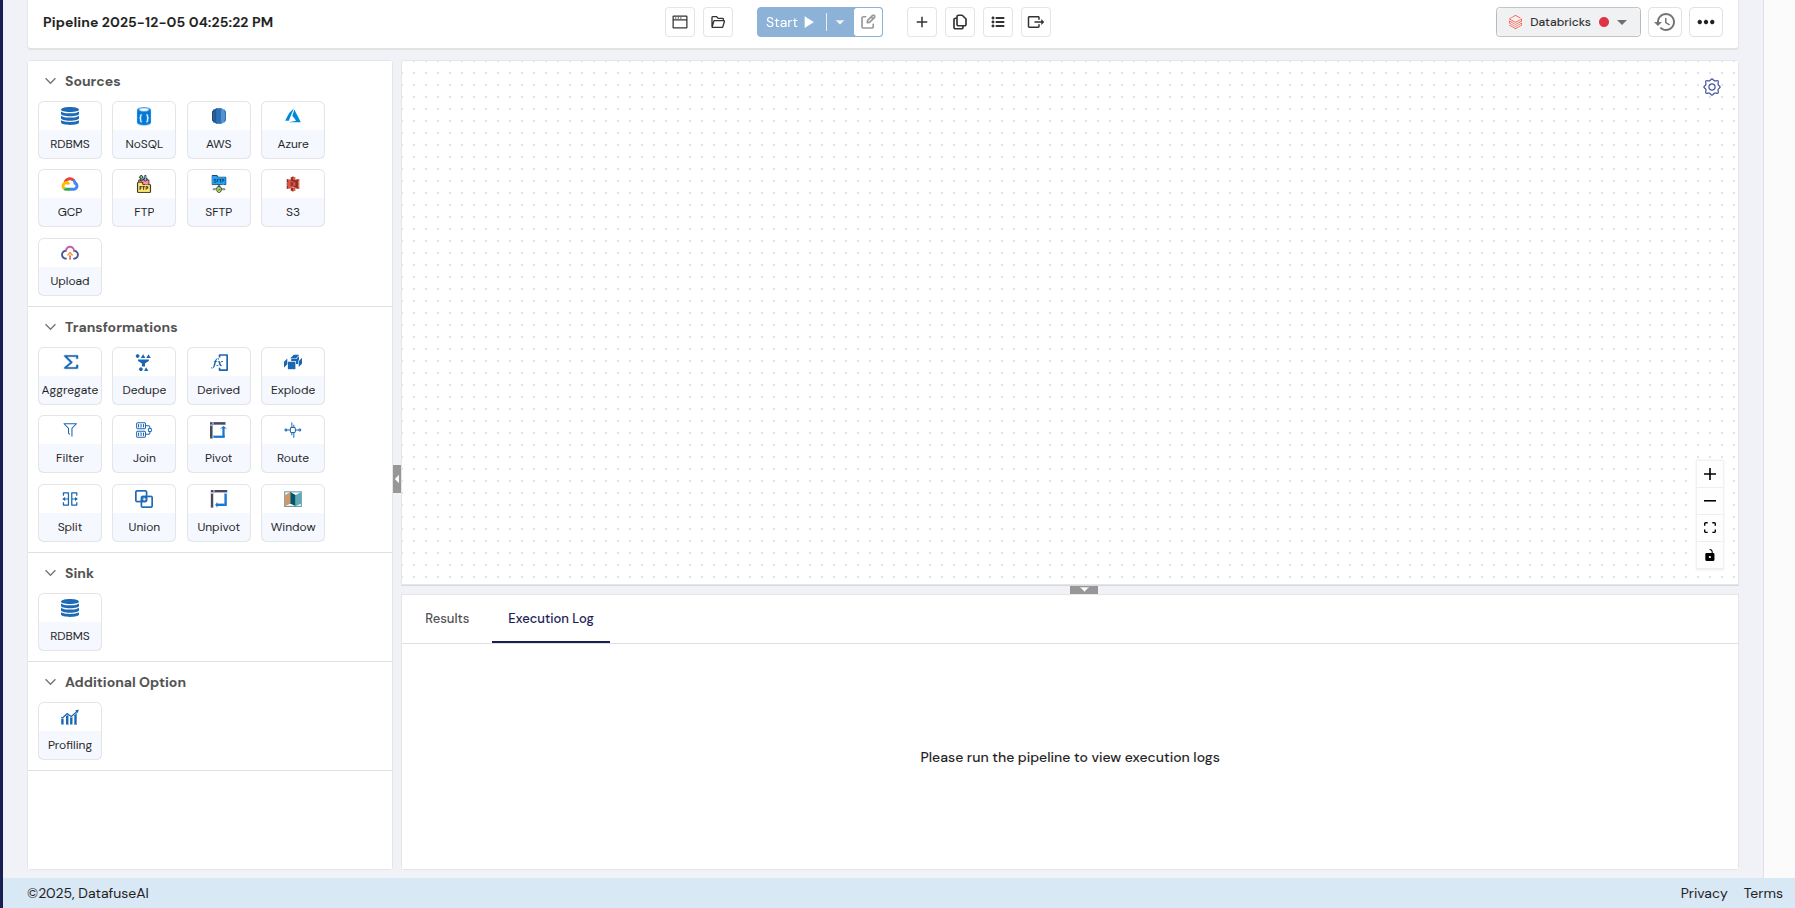Click the Unpivot transformation icon
The height and width of the screenshot is (908, 1795).
point(218,512)
